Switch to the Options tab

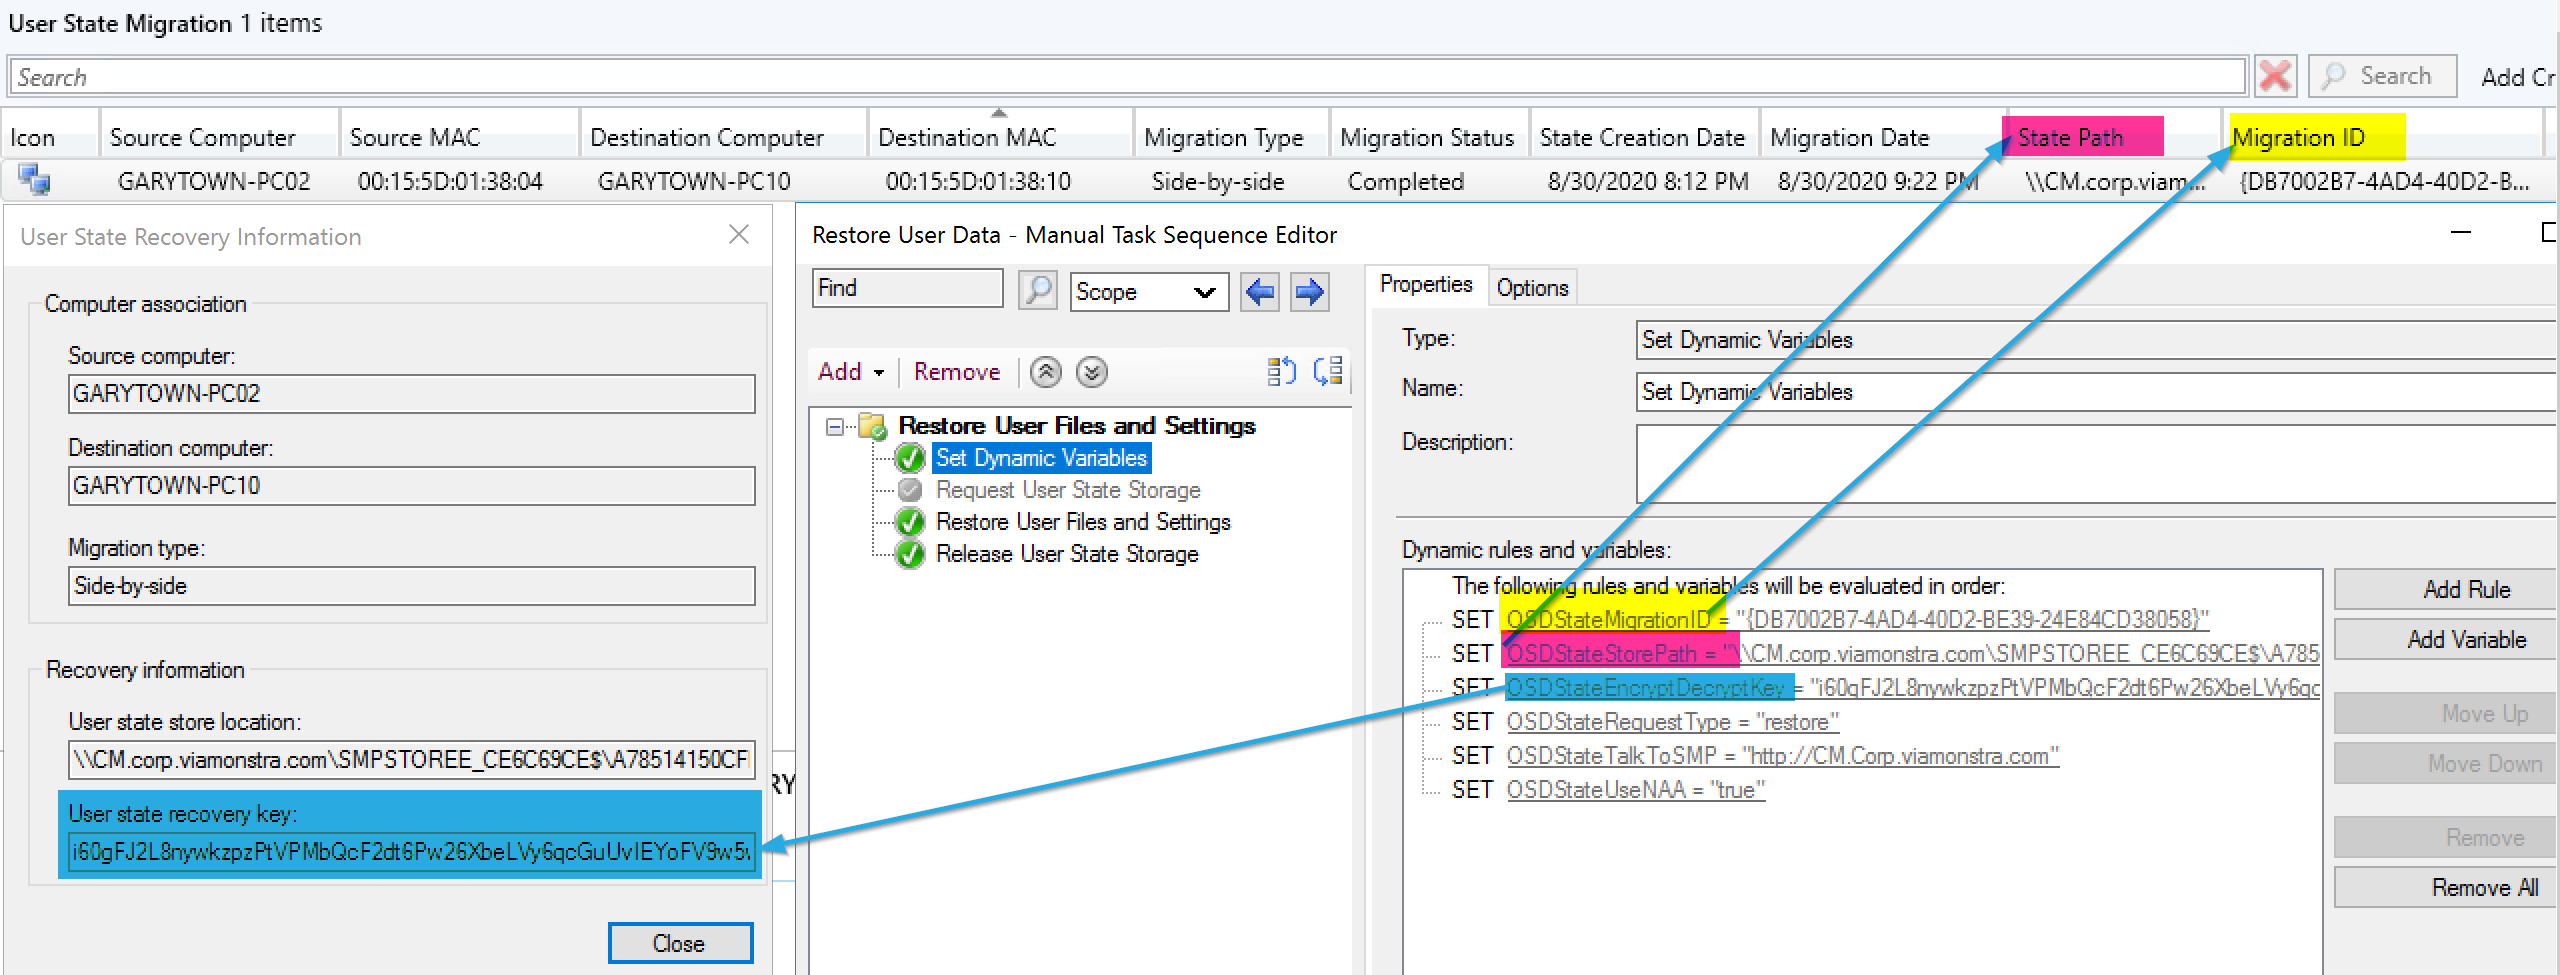(x=1532, y=288)
